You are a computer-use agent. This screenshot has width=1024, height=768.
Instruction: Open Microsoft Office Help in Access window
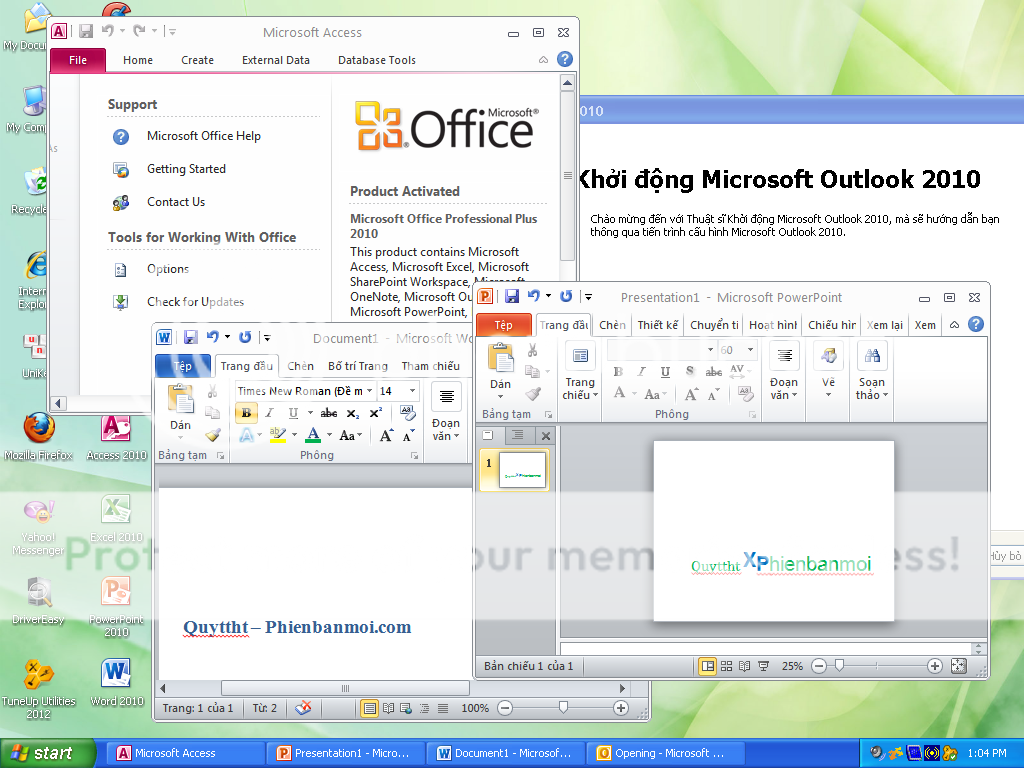(203, 136)
